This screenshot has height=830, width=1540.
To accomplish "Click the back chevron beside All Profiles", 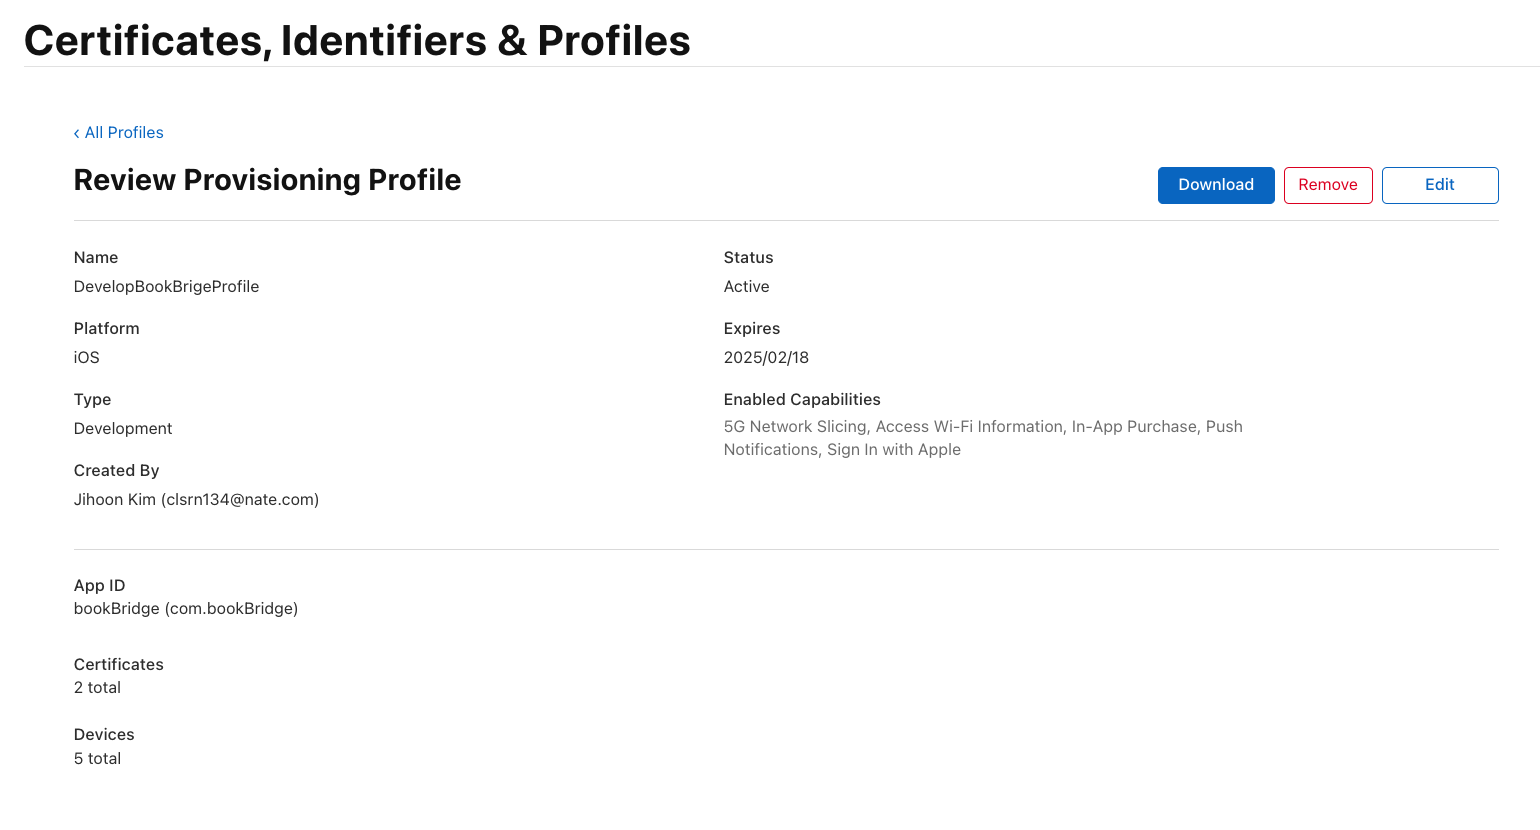I will coord(76,133).
